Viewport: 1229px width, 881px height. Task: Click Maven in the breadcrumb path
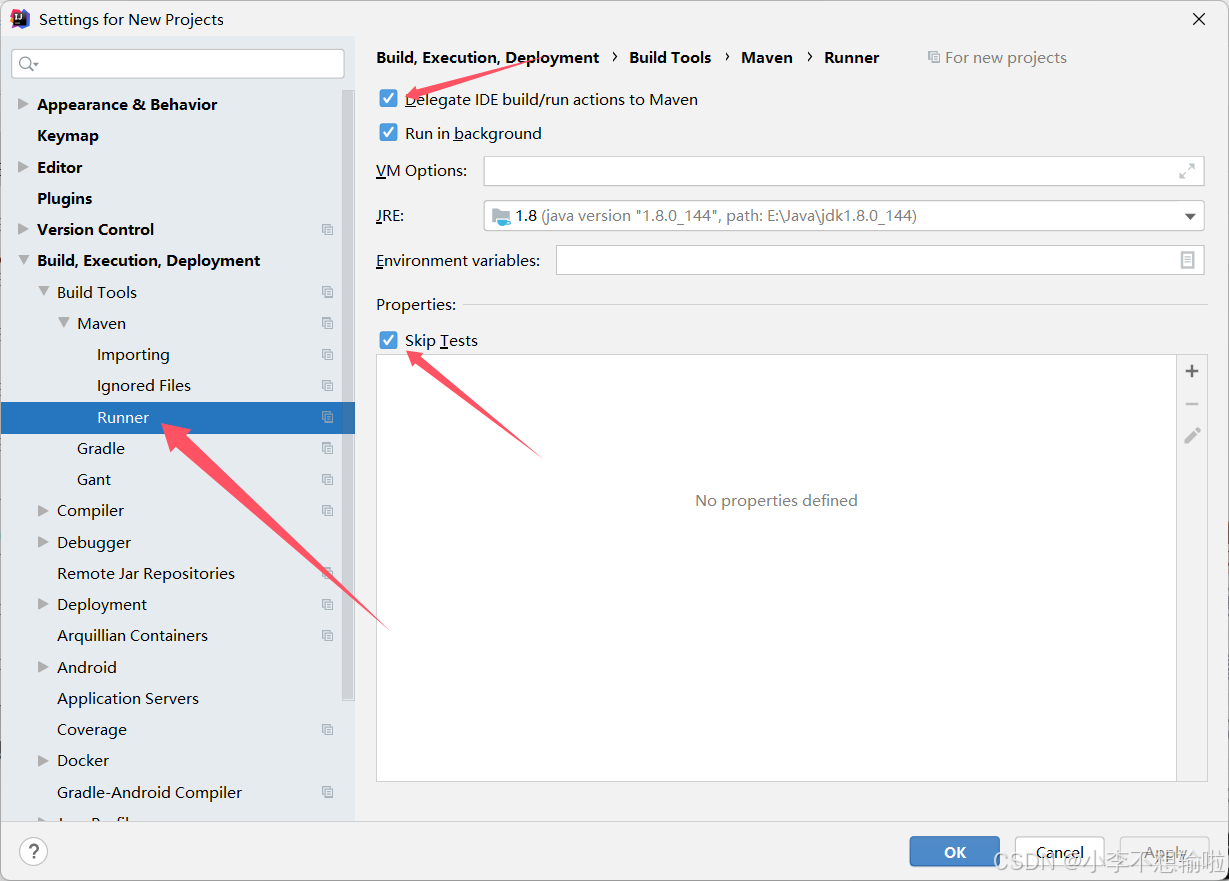tap(767, 57)
